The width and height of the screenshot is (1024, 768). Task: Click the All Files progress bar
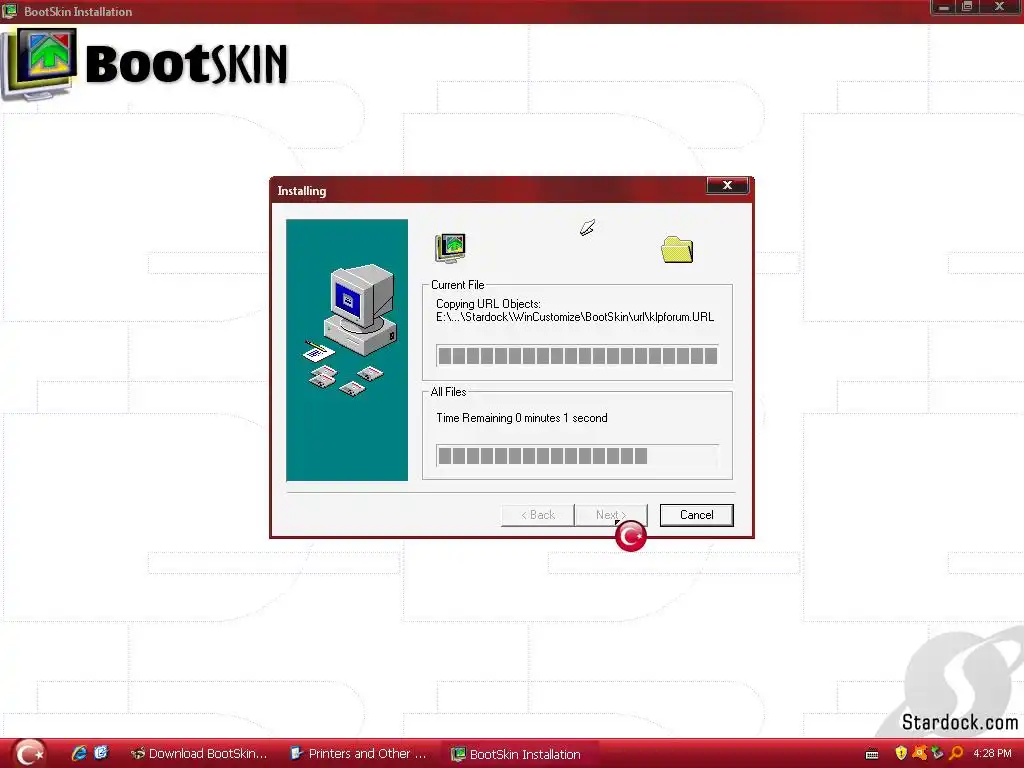coord(577,456)
